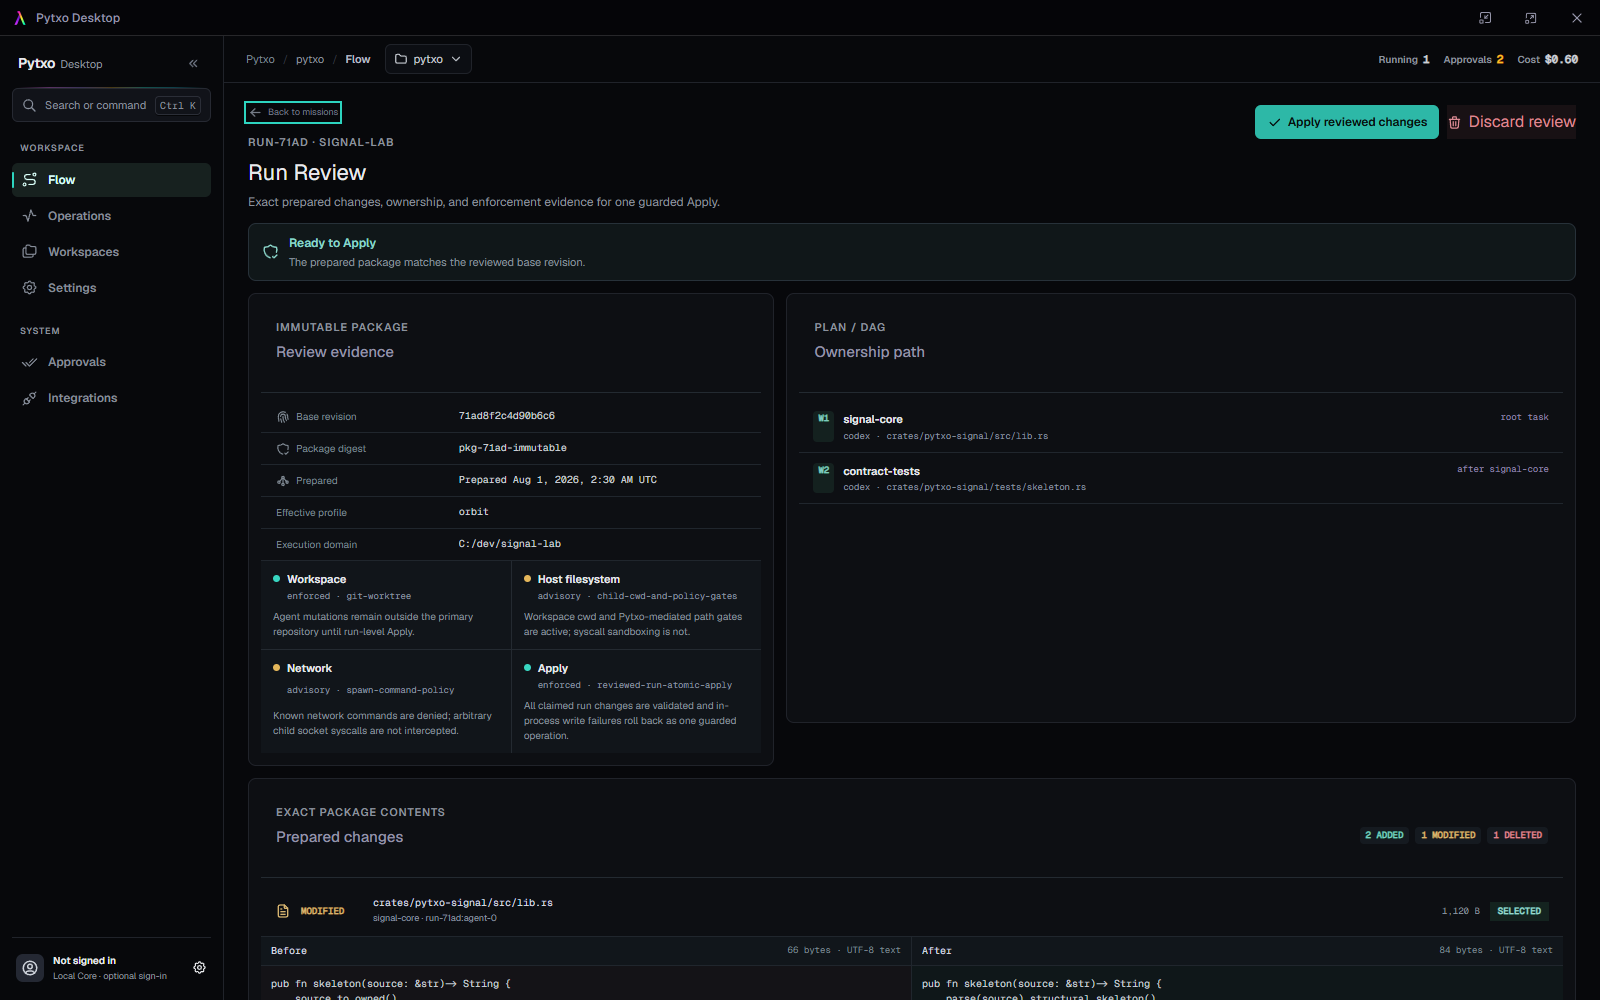The width and height of the screenshot is (1600, 1000).
Task: Collapse the sidebar with the double-chevron icon
Action: 193,64
